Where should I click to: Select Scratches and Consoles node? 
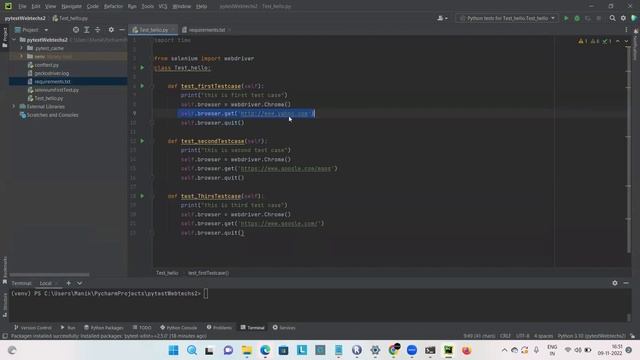[49, 115]
